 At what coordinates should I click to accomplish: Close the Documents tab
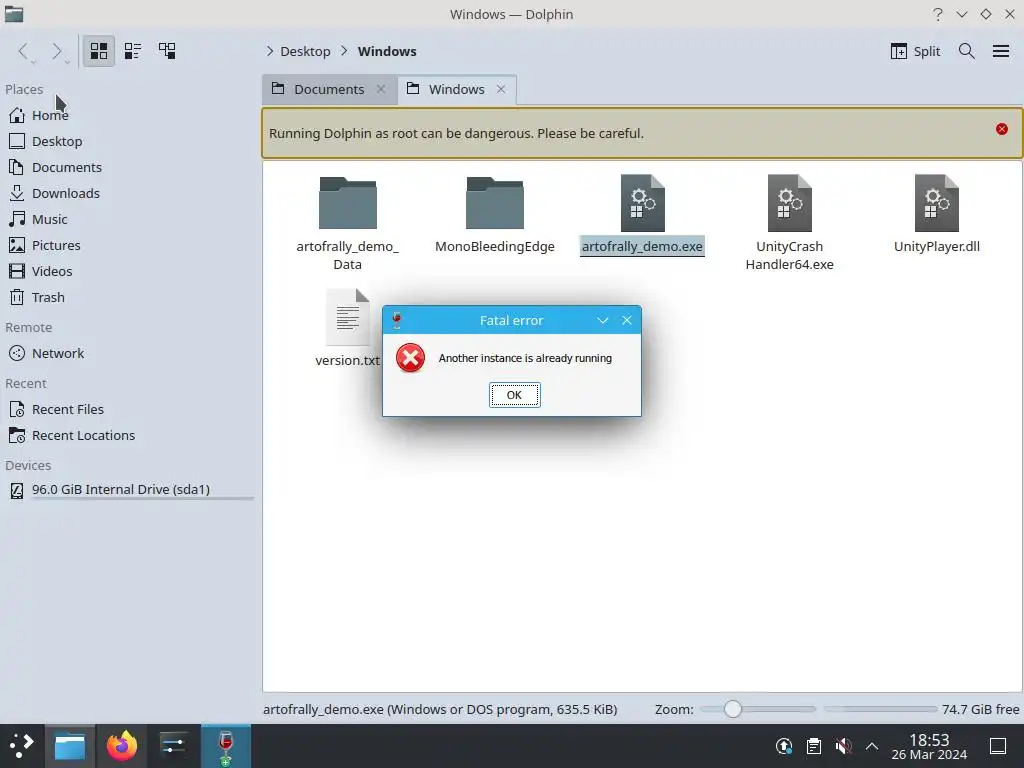(x=381, y=89)
